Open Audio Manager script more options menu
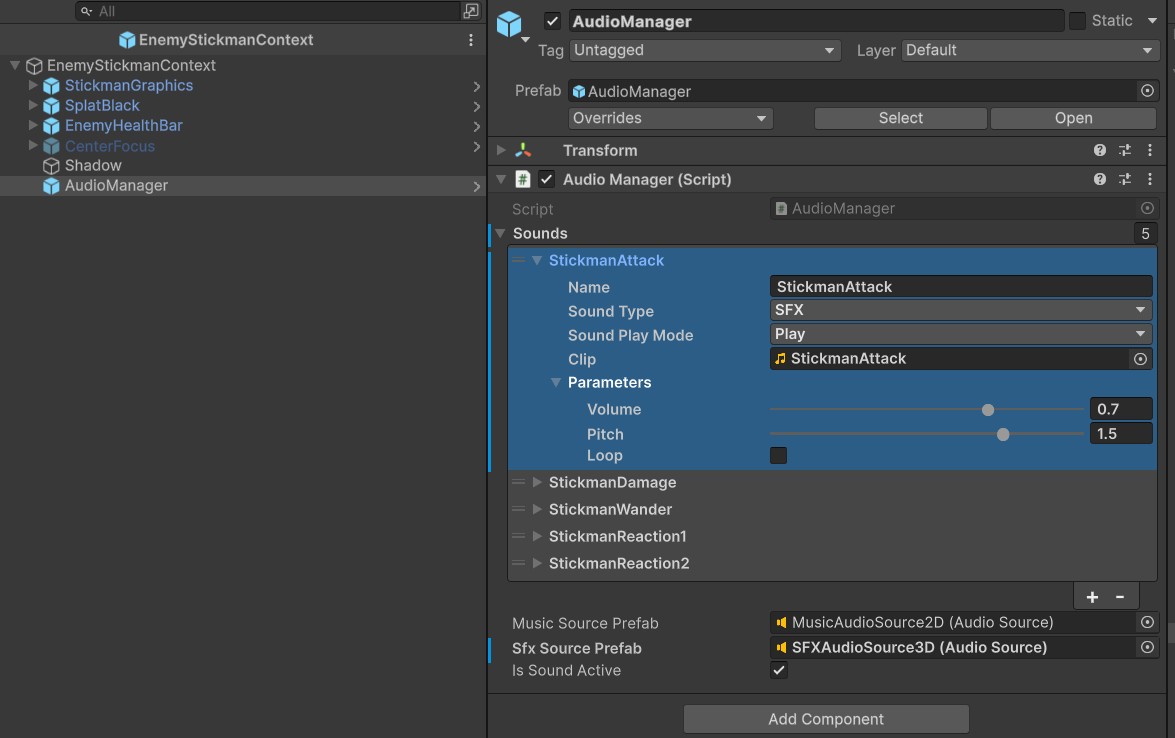 [x=1150, y=180]
